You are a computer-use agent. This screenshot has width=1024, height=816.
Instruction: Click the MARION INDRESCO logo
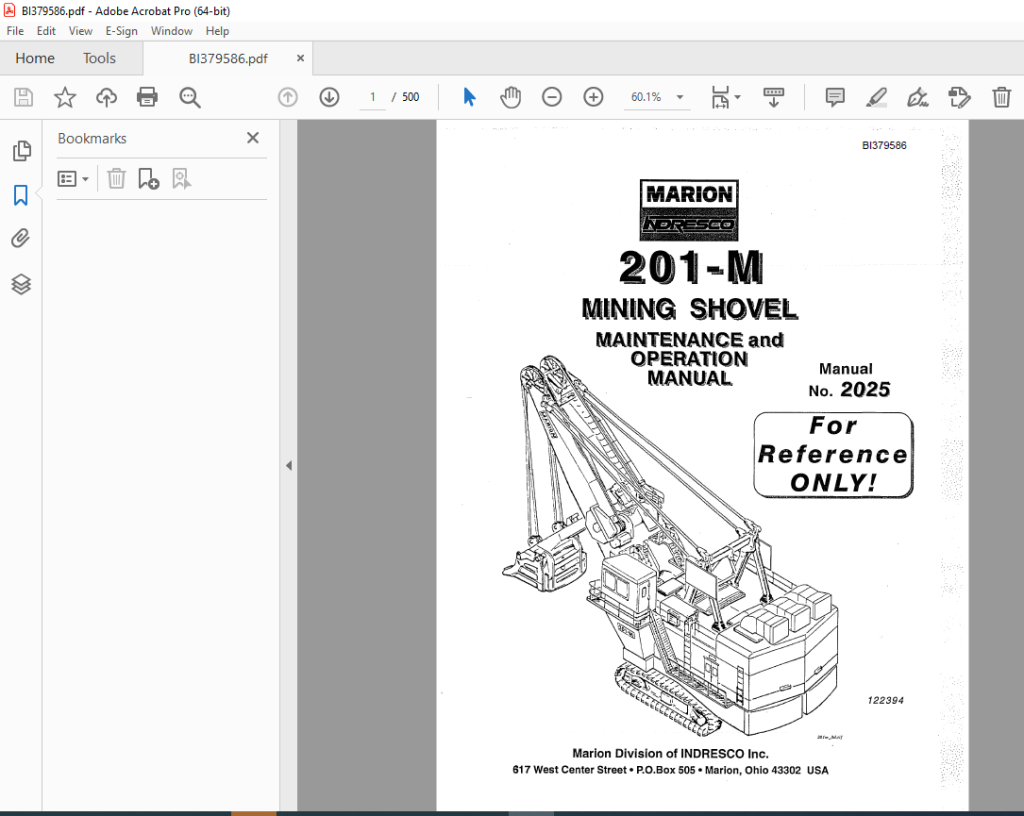point(689,210)
